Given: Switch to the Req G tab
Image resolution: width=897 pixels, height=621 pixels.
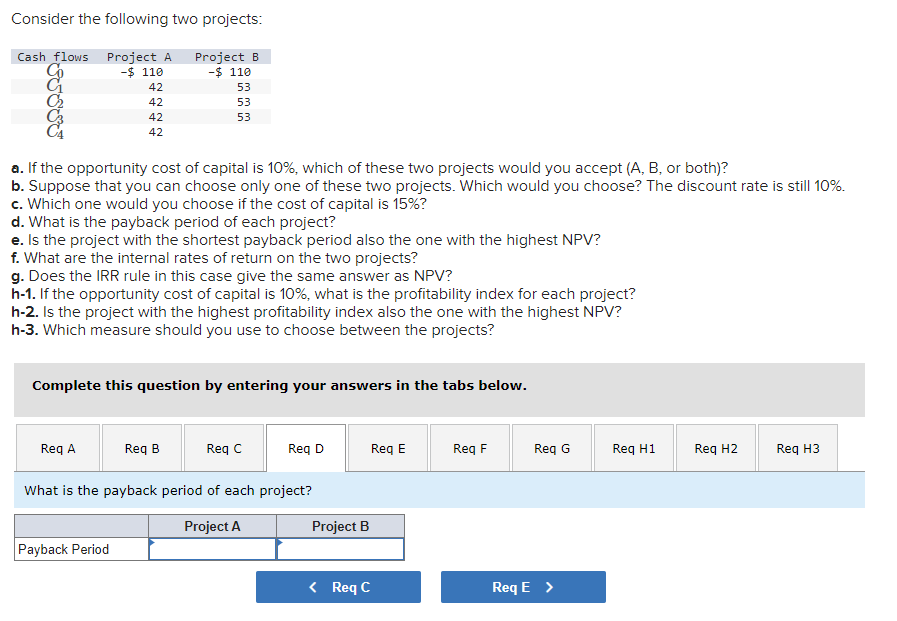Looking at the screenshot, I should tap(551, 447).
